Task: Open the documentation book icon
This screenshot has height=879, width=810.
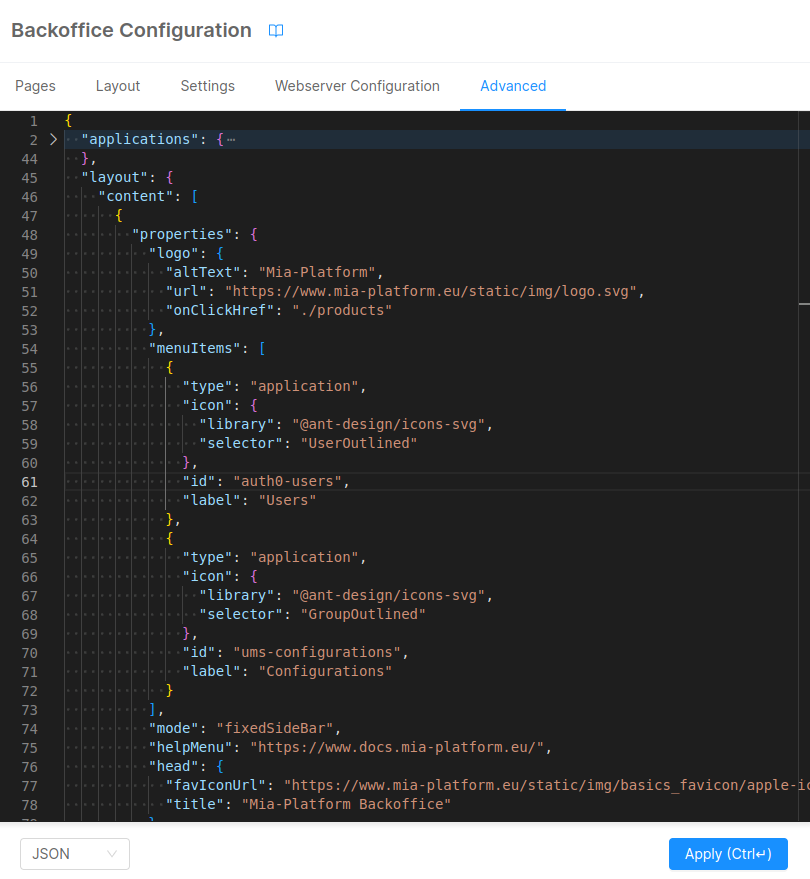Action: [x=276, y=31]
